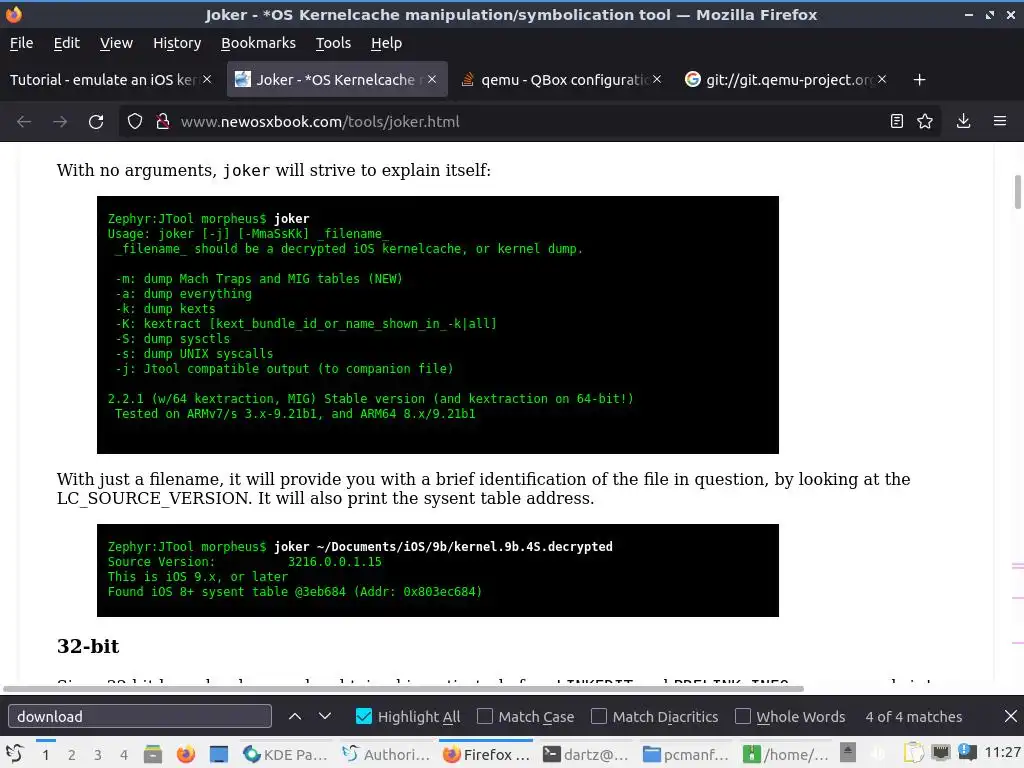Close the git.qemu-project.org tab

click(x=882, y=80)
